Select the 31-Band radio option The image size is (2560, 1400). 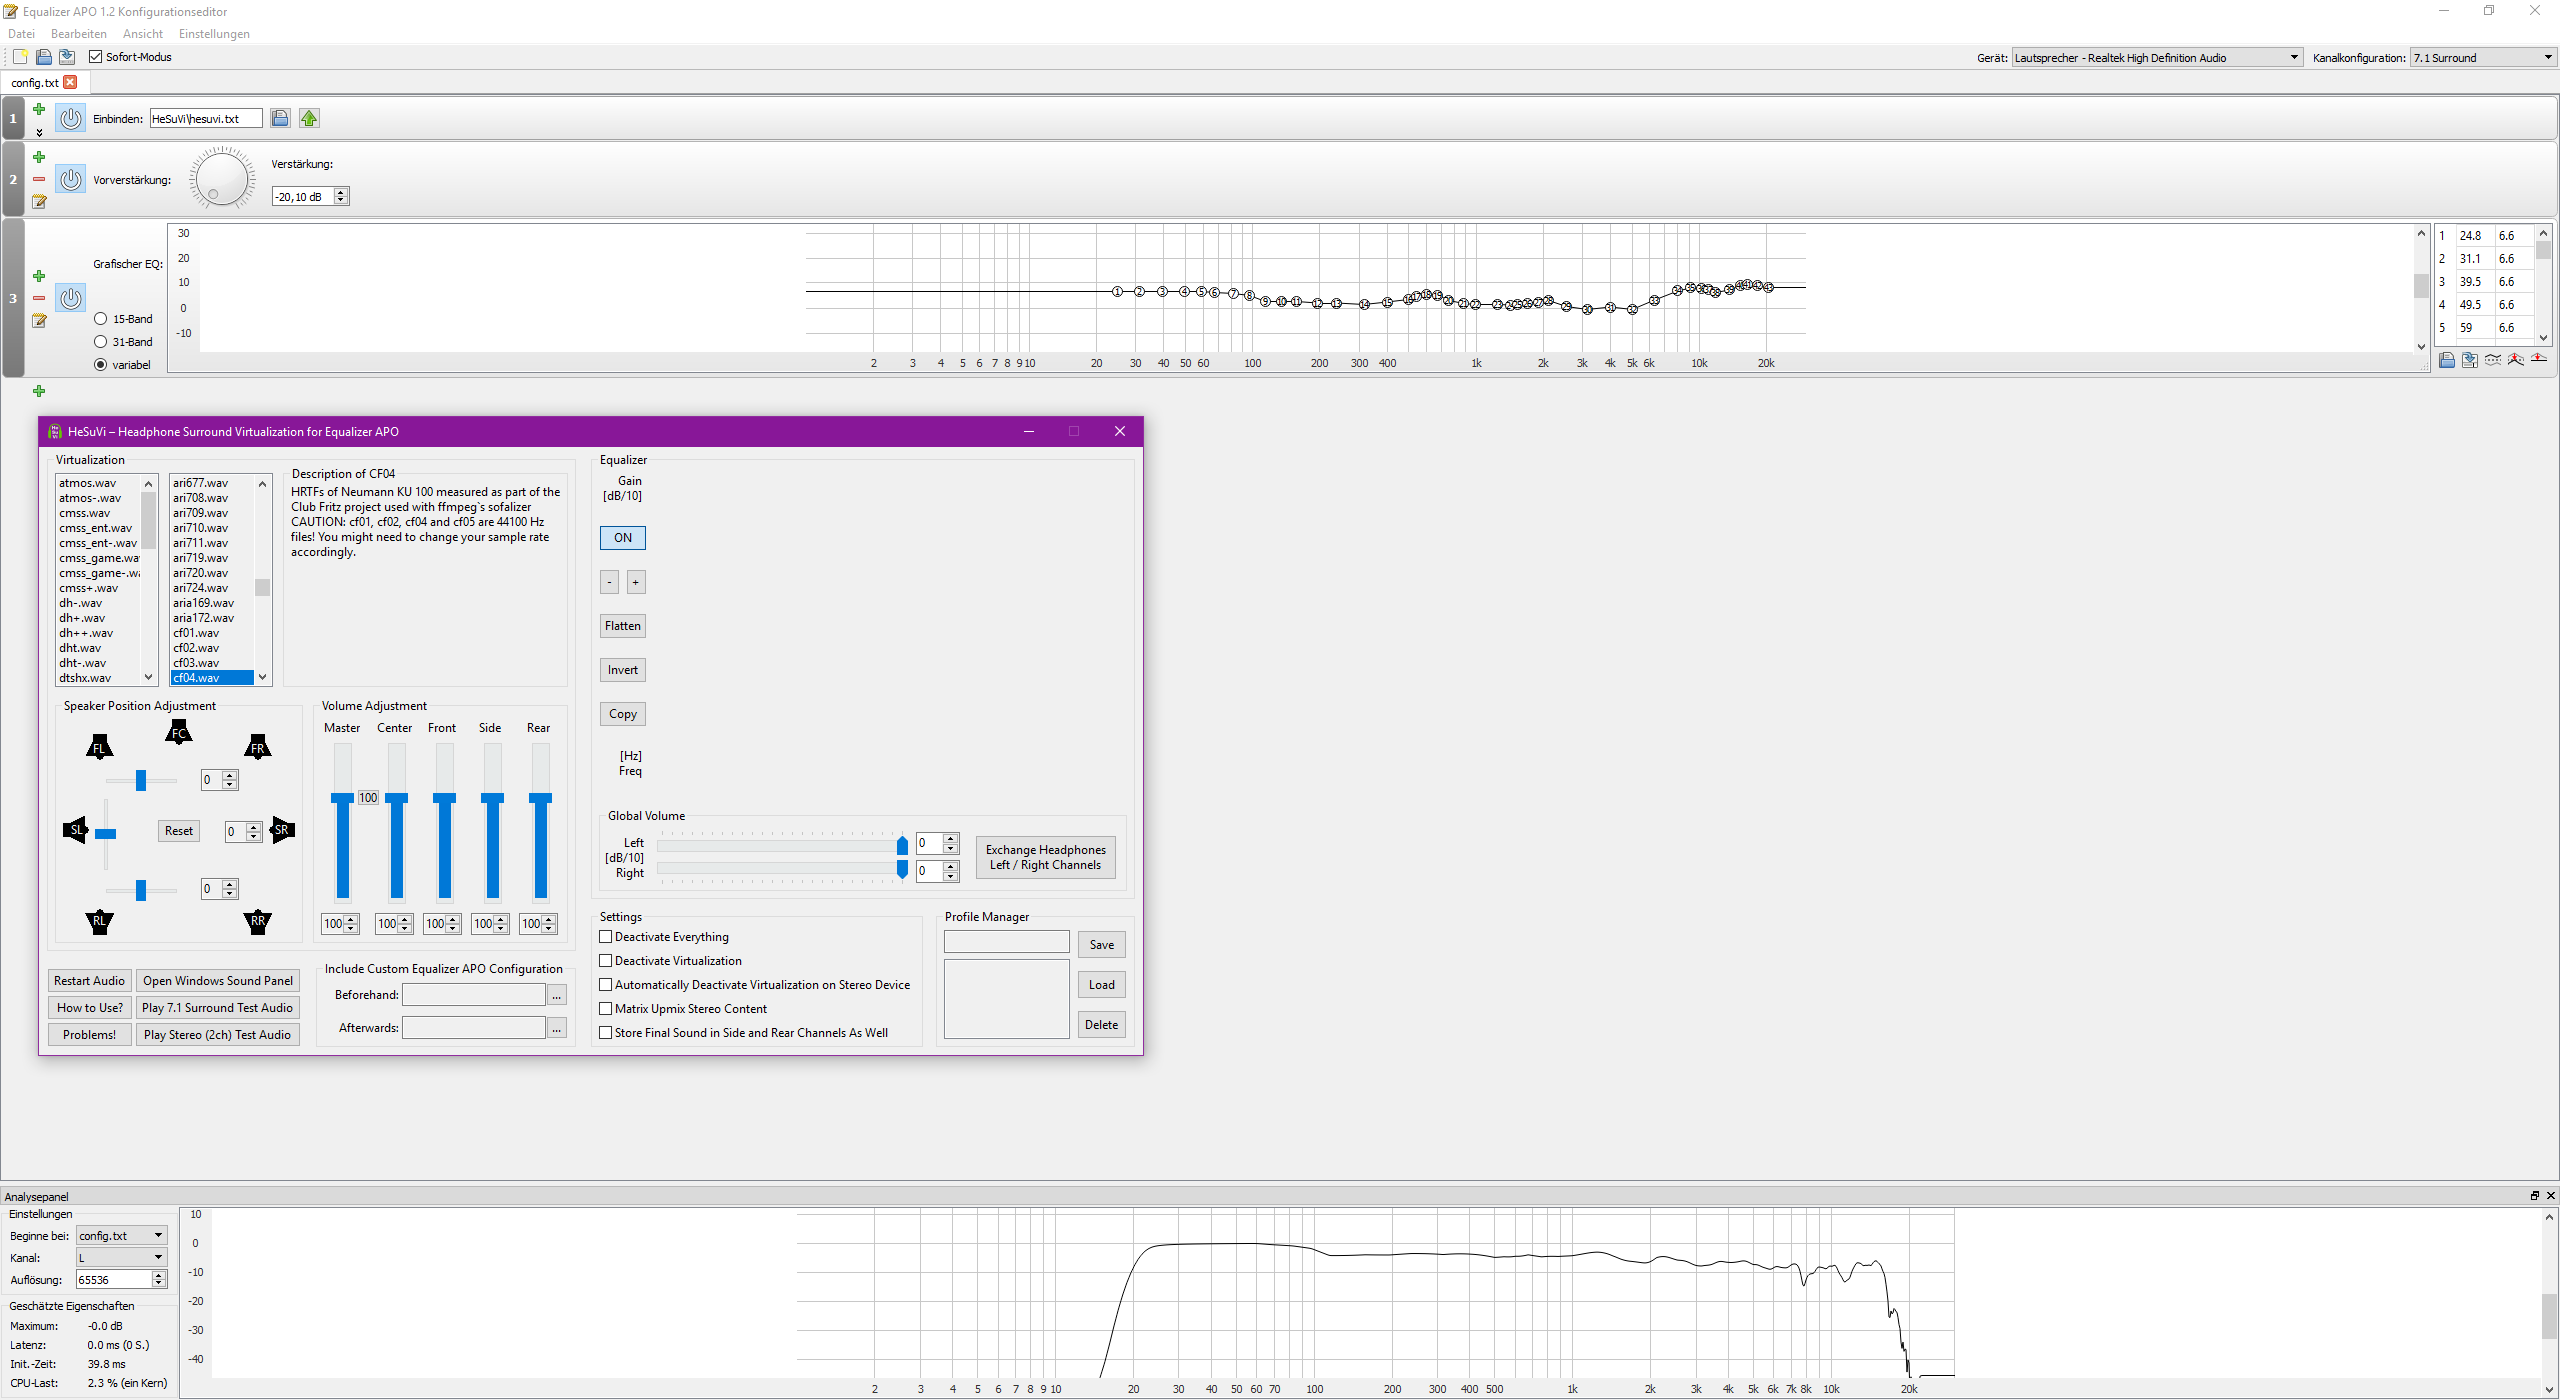(101, 342)
